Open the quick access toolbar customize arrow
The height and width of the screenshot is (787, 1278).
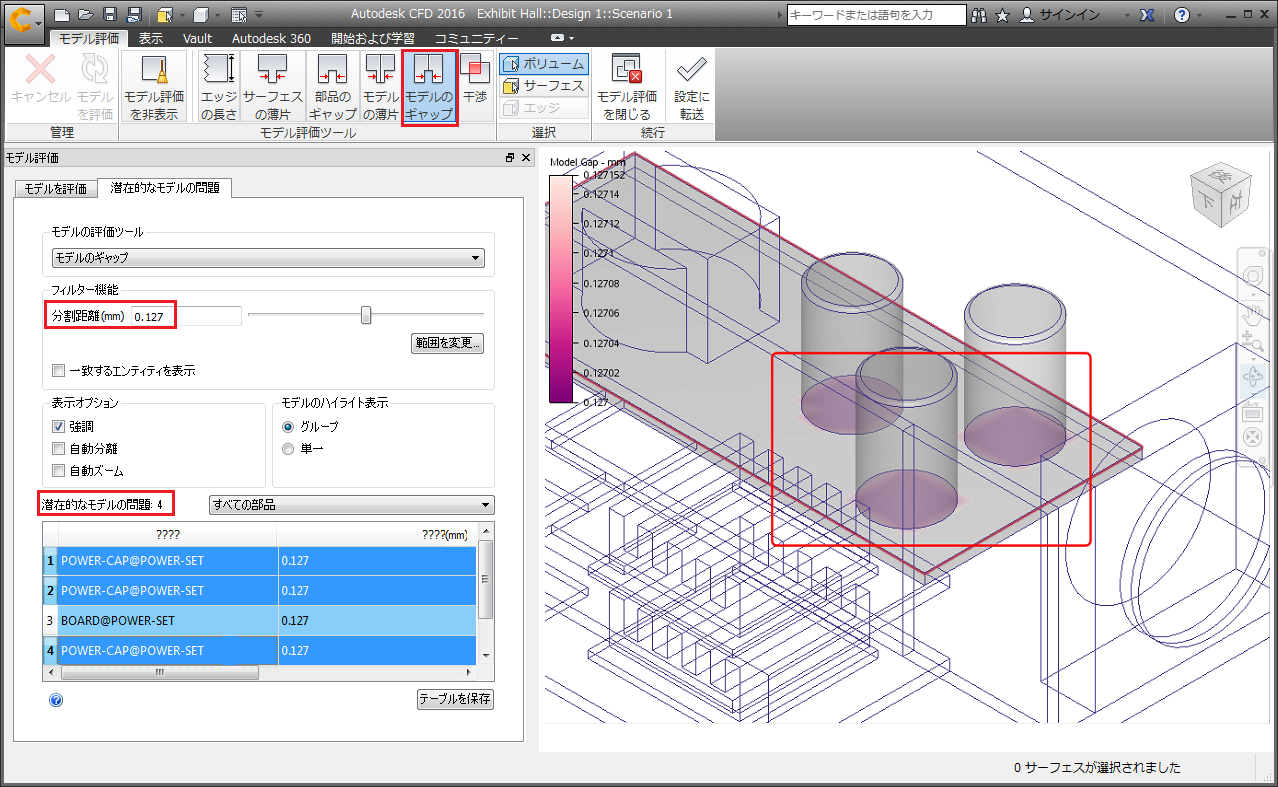(259, 15)
